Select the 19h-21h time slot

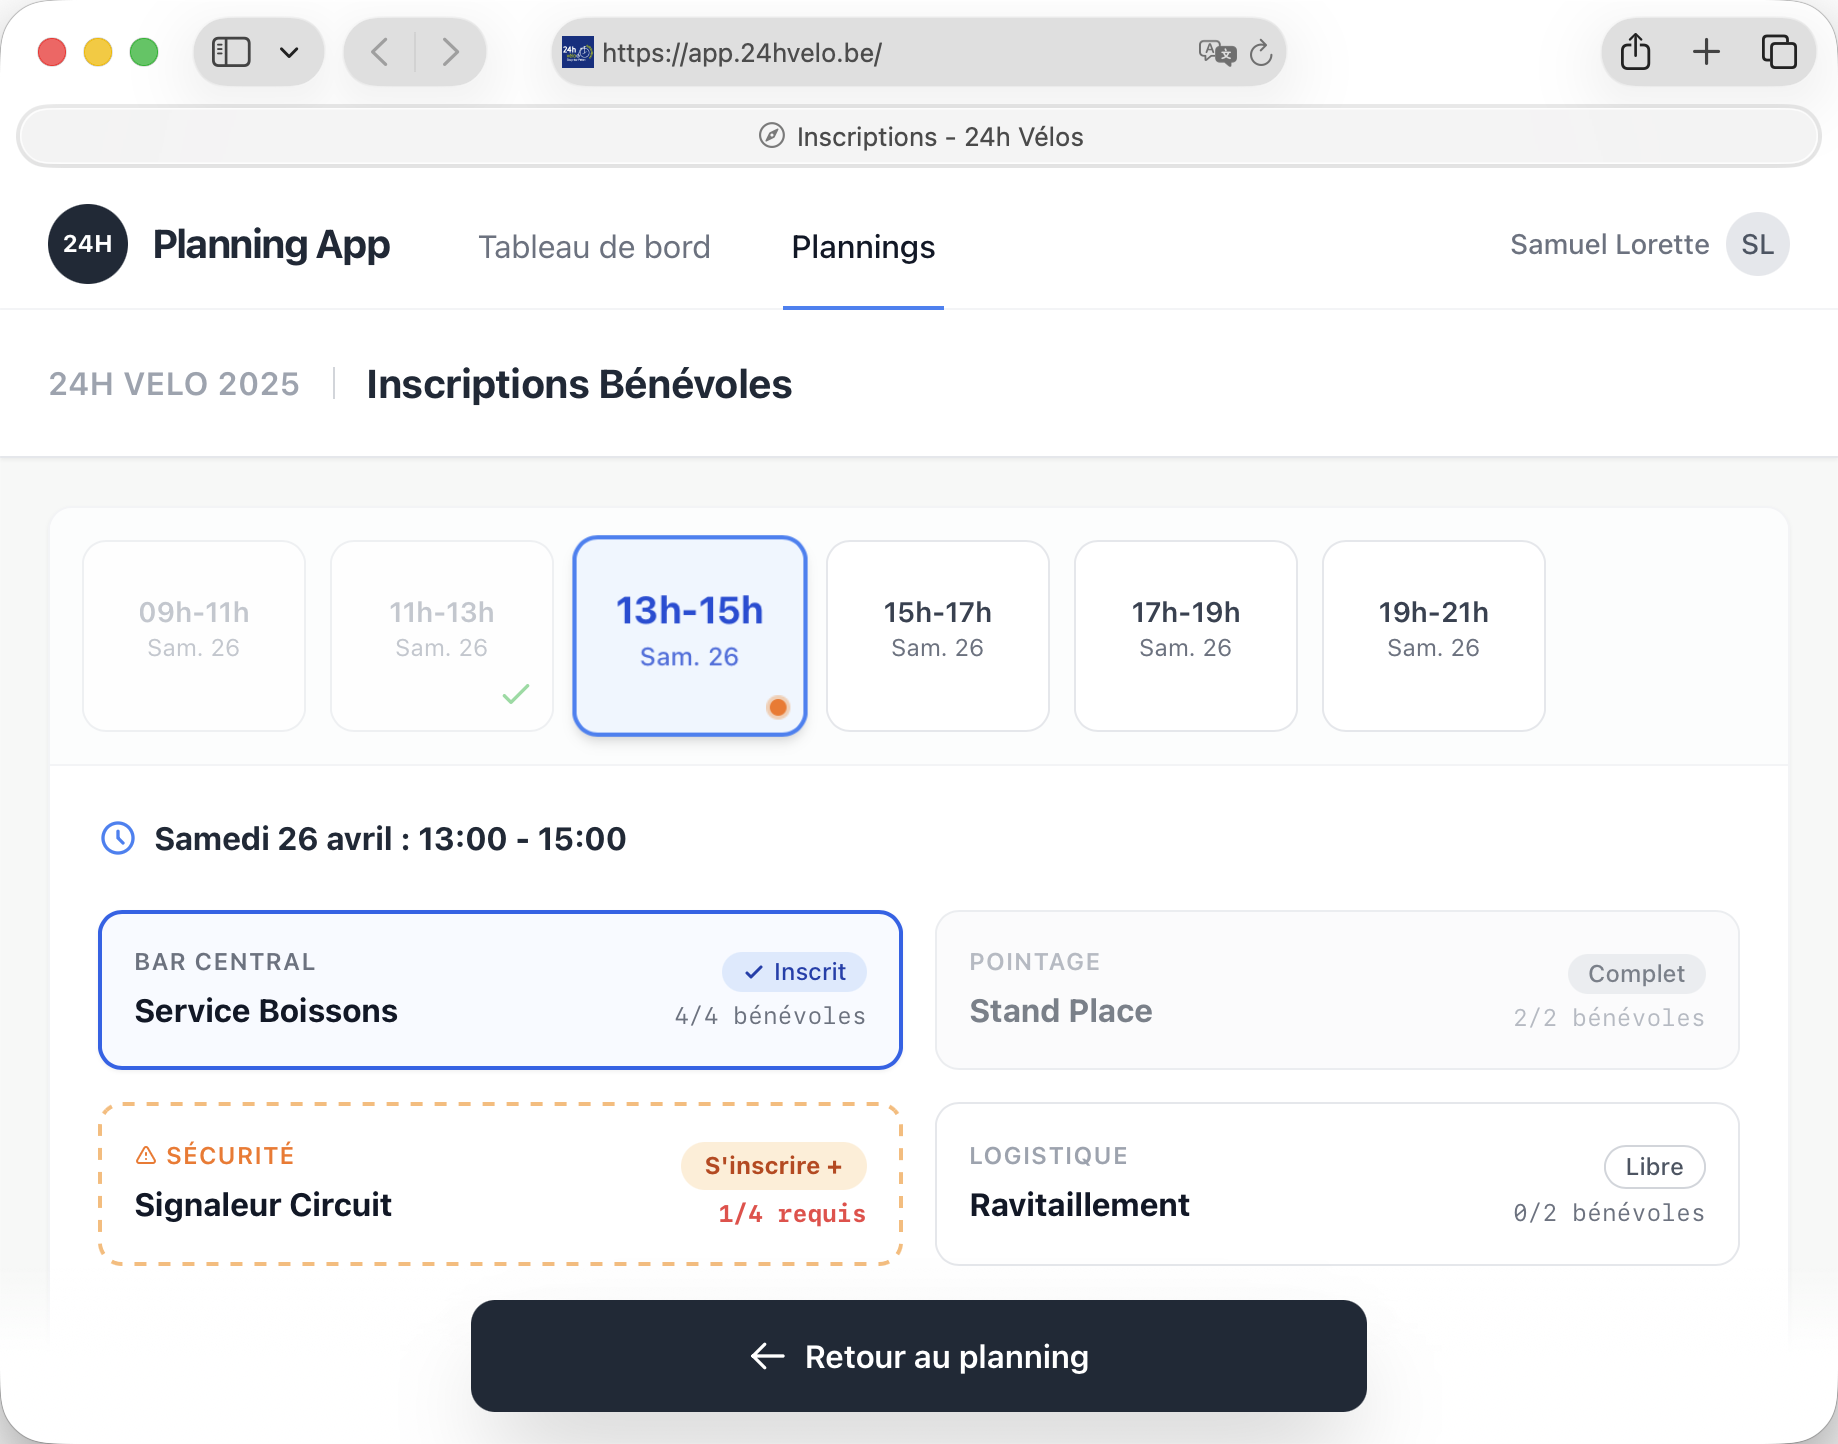click(x=1433, y=635)
